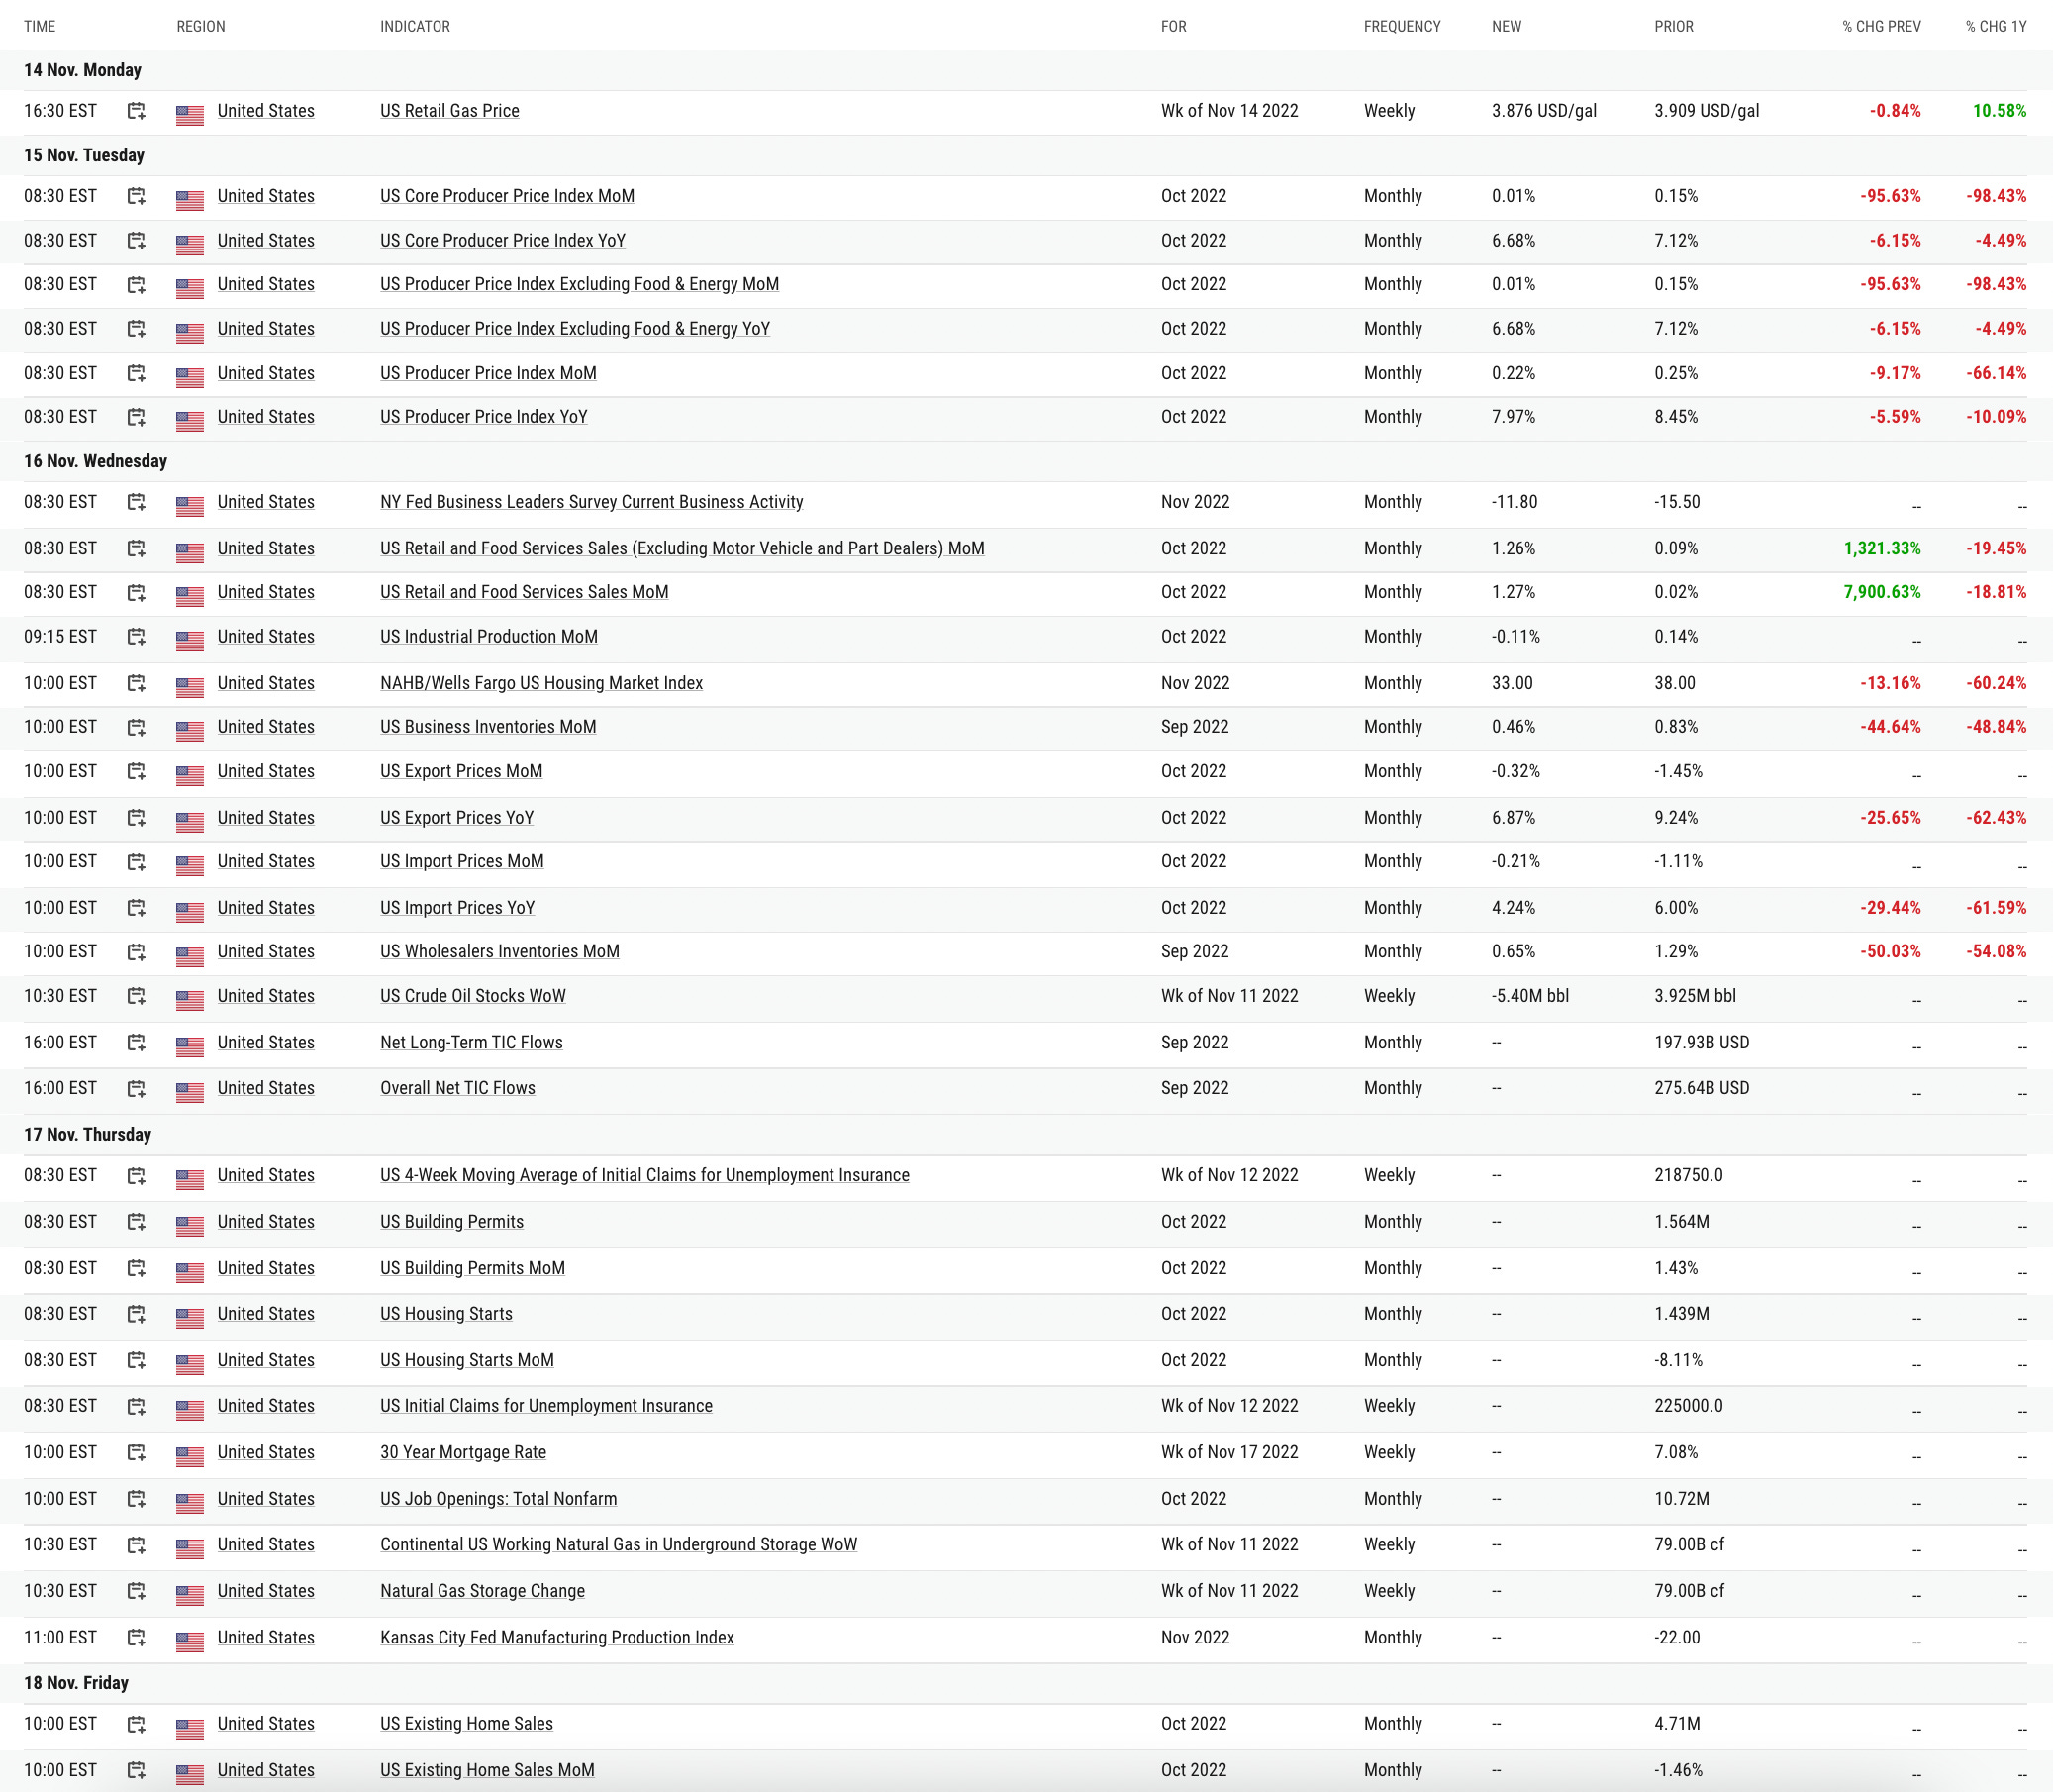Click calendar icon for US Industrial Production MoM

tap(137, 637)
